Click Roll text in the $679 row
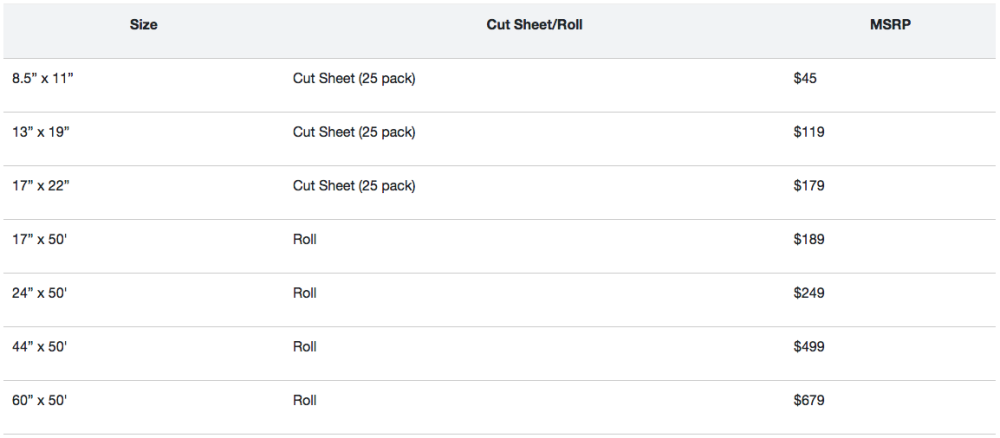Image resolution: width=1000 pixels, height=438 pixels. [x=305, y=400]
